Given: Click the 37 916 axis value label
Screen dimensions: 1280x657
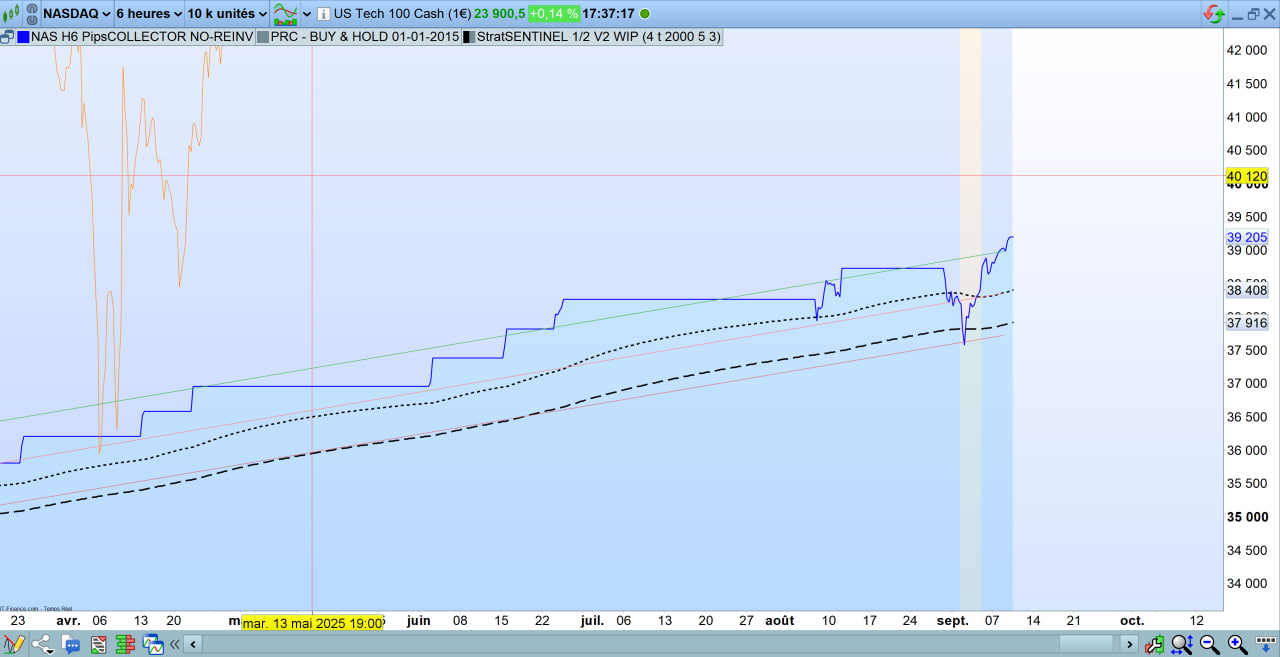Looking at the screenshot, I should [1246, 322].
